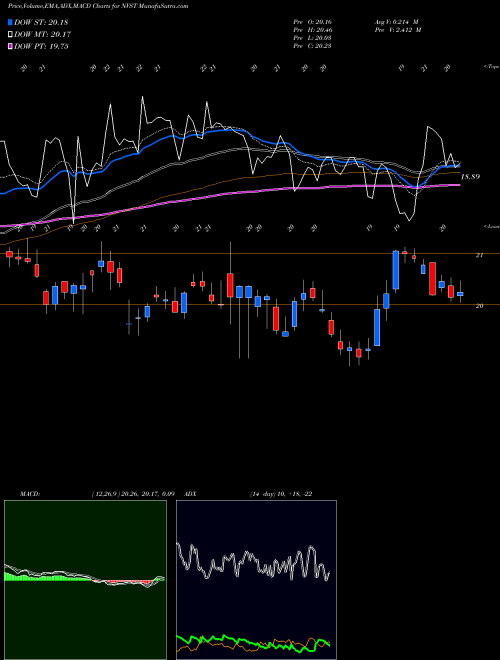Click the blue DOW ST legend square

pos(10,22)
